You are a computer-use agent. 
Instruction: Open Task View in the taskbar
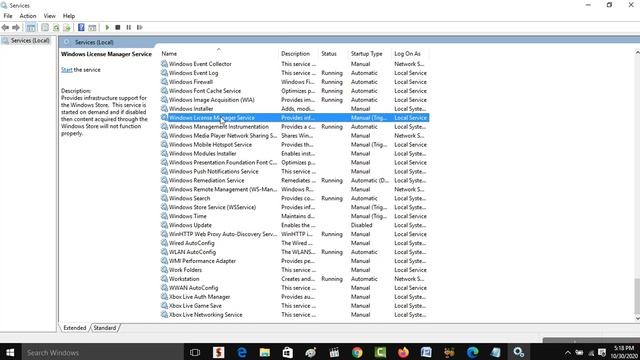[x=195, y=352]
